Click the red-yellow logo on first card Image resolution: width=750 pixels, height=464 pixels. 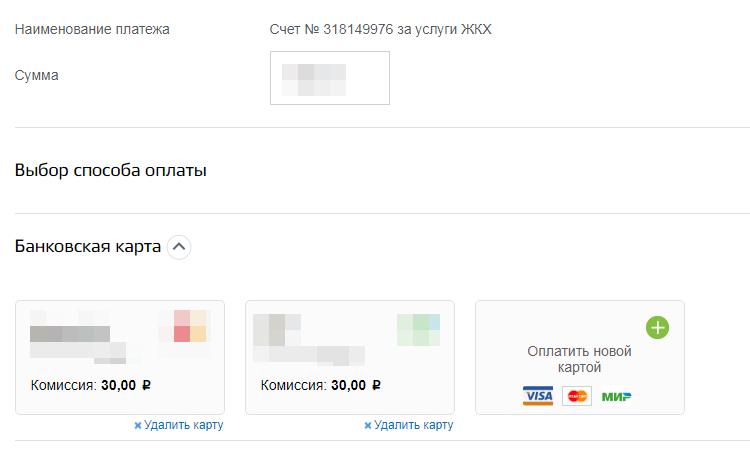190,326
